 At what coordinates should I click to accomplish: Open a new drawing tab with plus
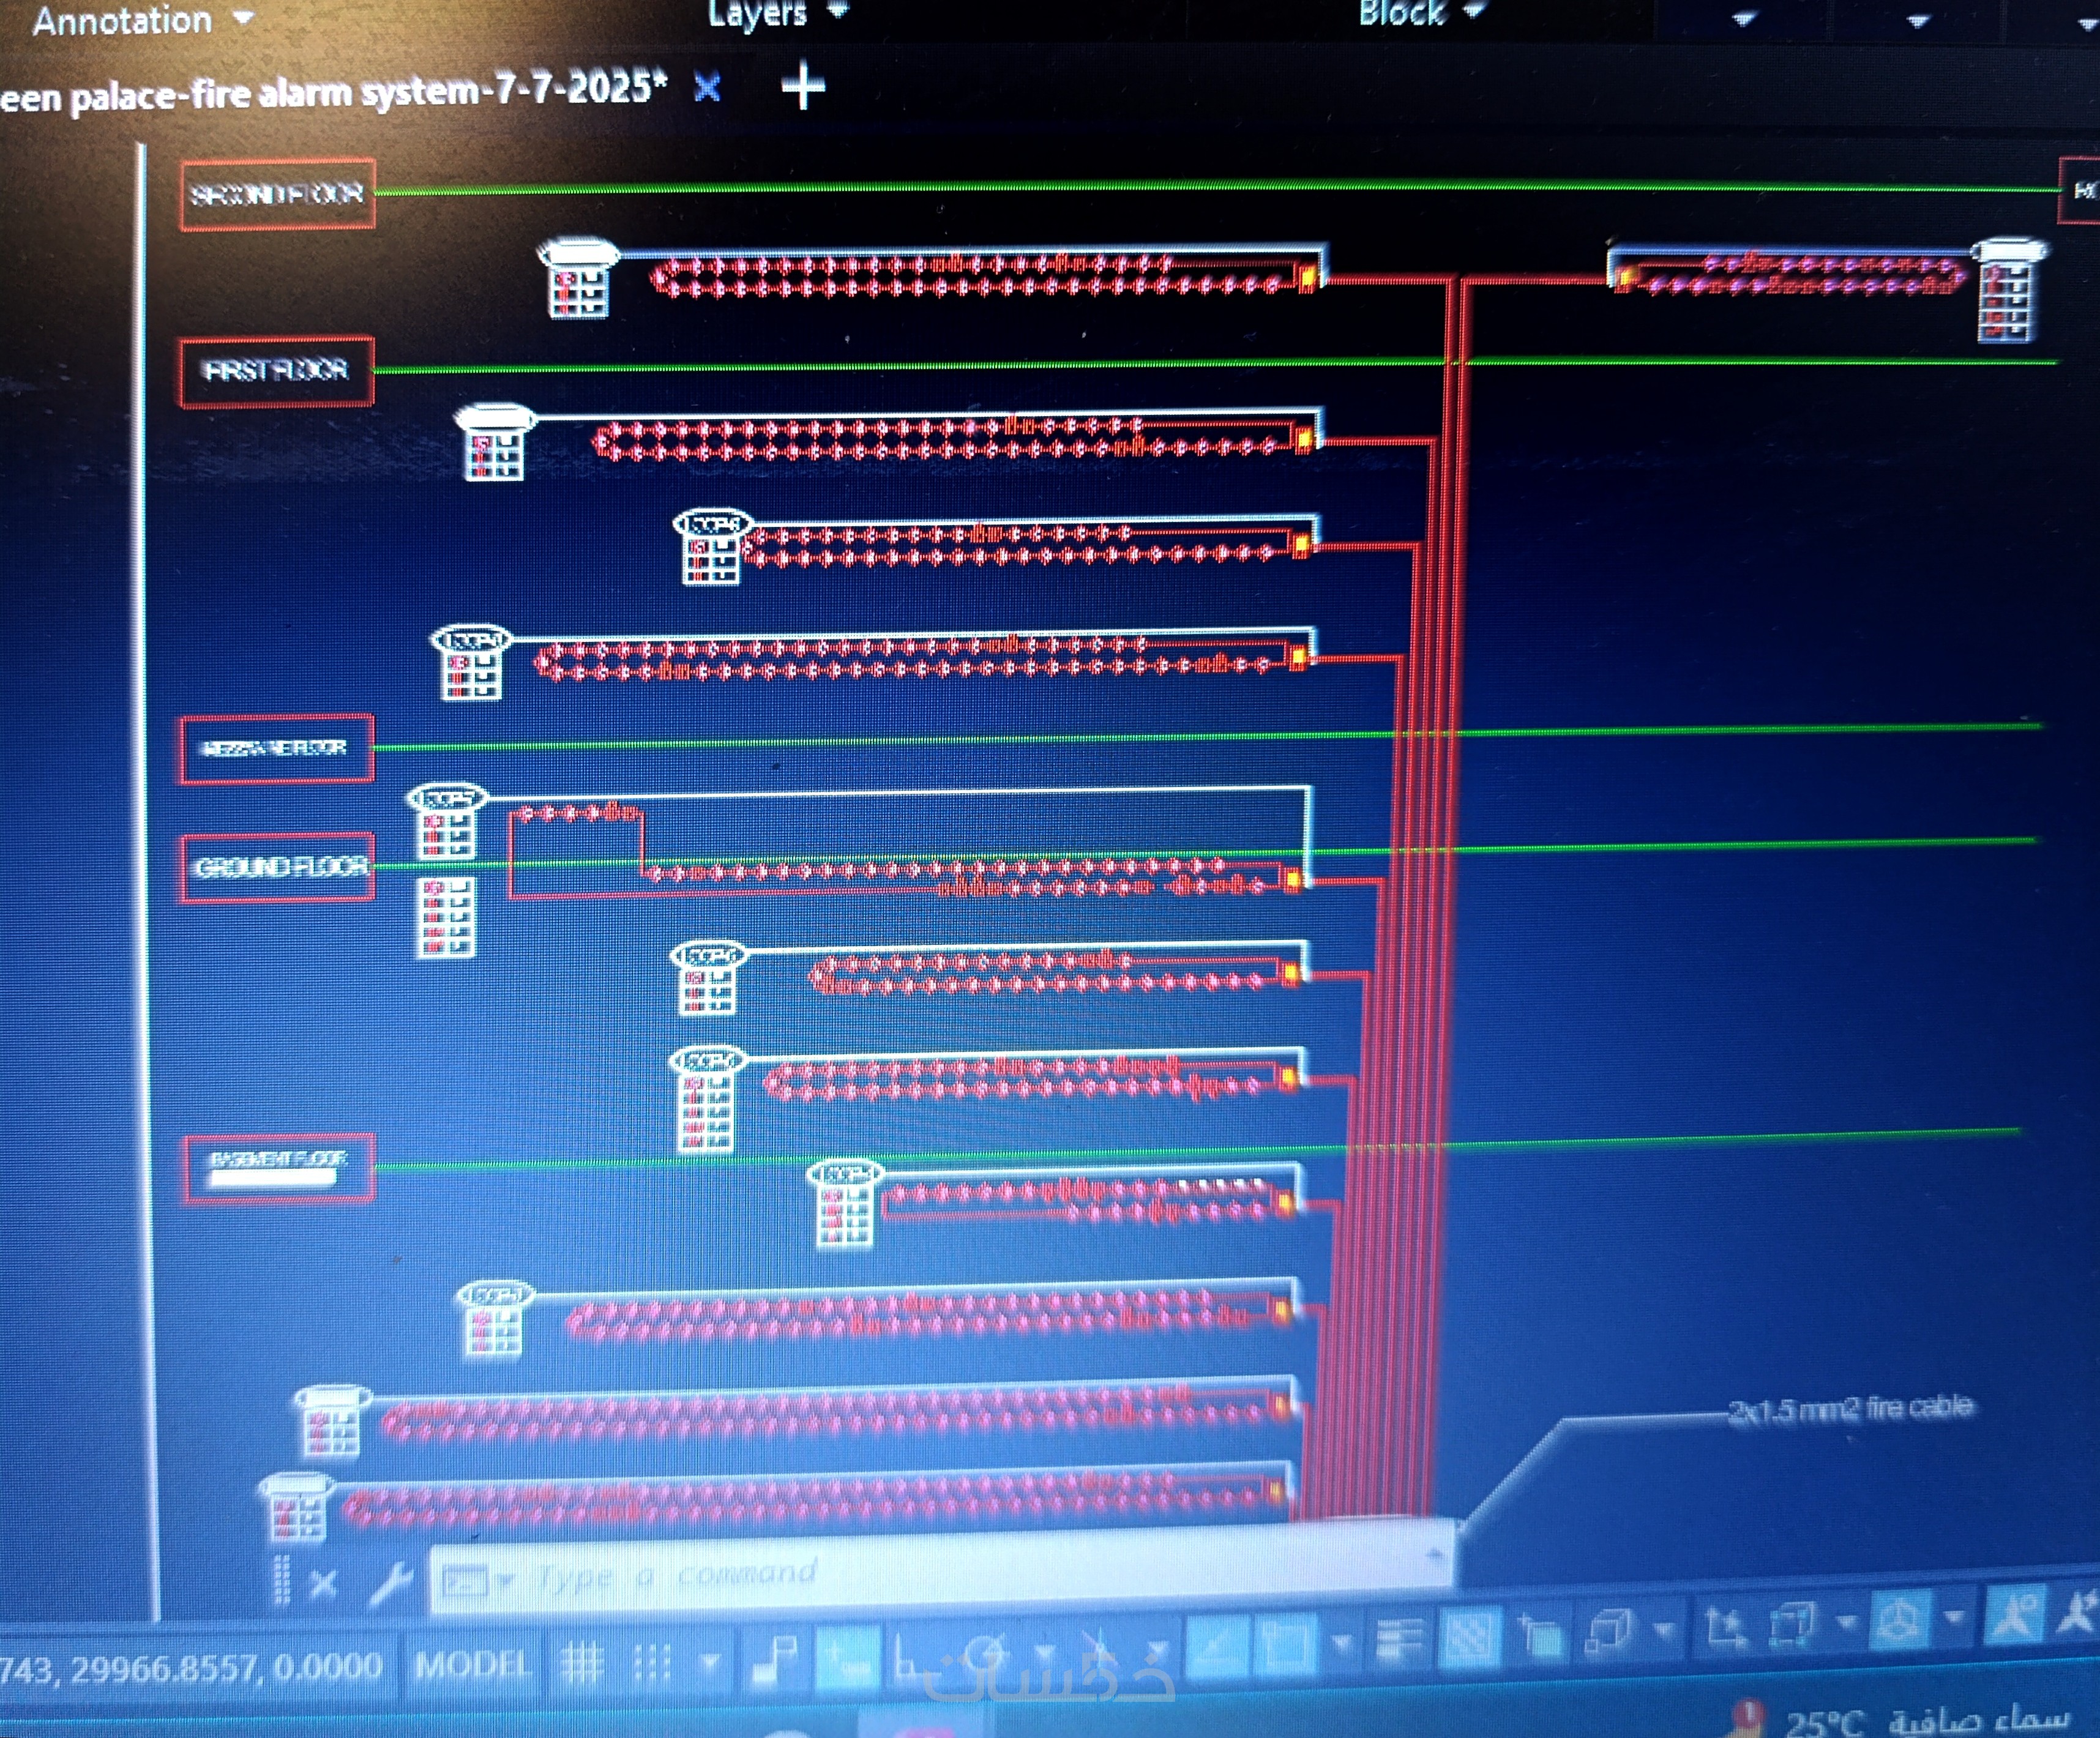pyautogui.click(x=803, y=87)
